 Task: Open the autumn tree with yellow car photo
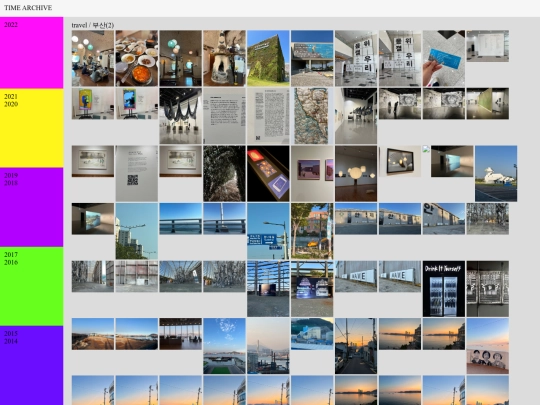pyautogui.click(x=312, y=231)
